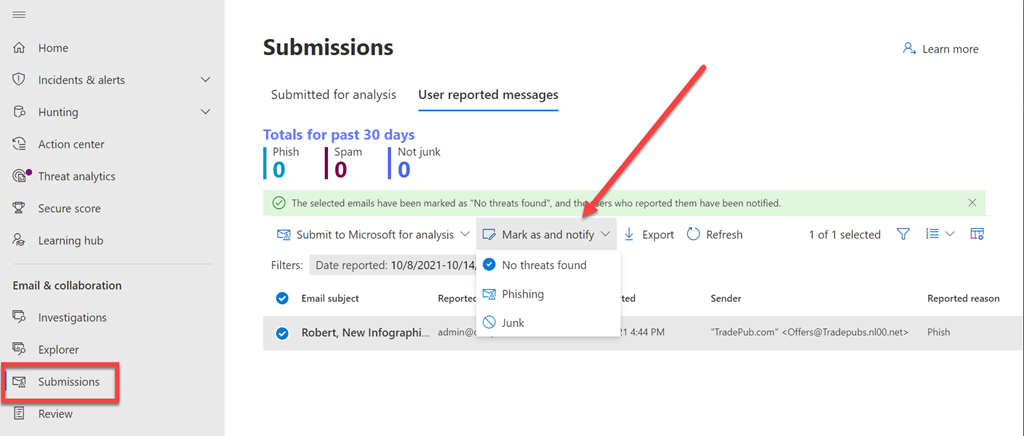Image resolution: width=1024 pixels, height=436 pixels.
Task: Click the filter funnel icon
Action: [903, 234]
